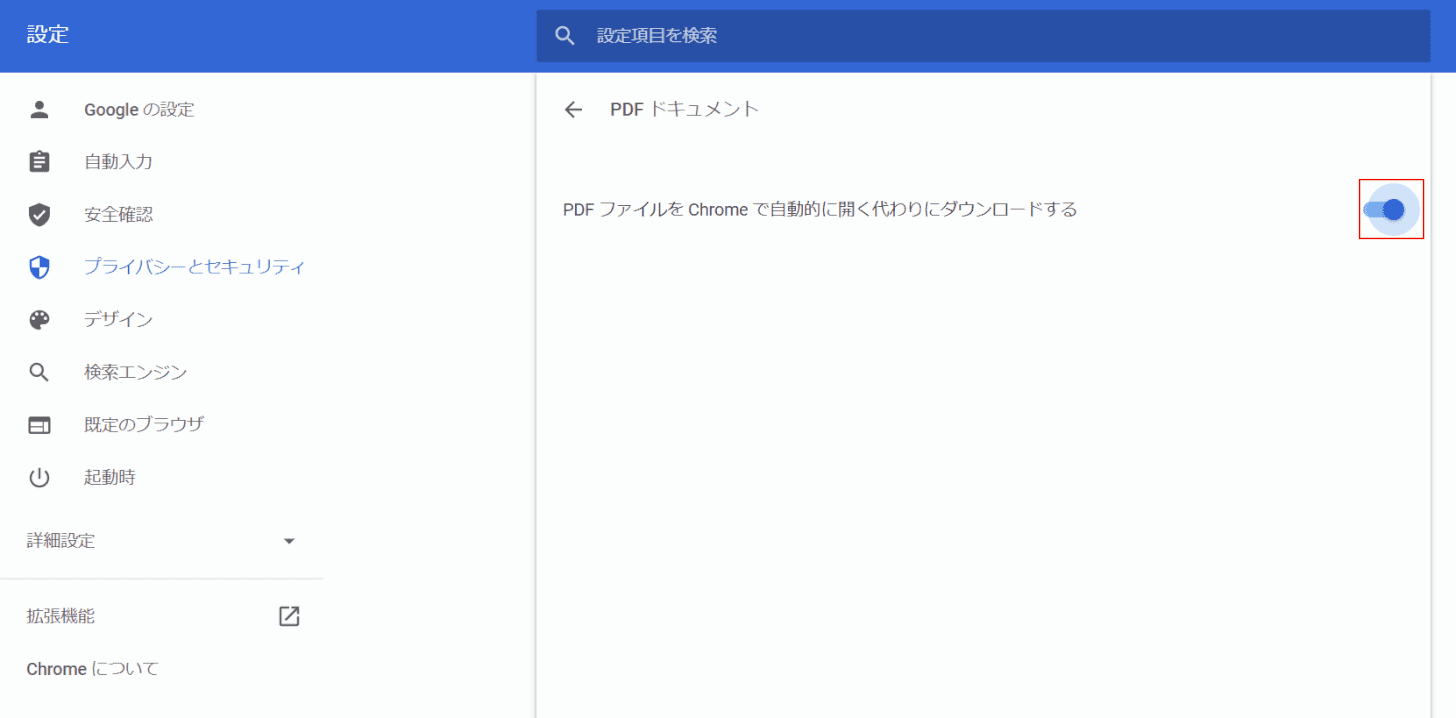Click the 設定 title in the header
Image resolution: width=1456 pixels, height=718 pixels.
48,35
